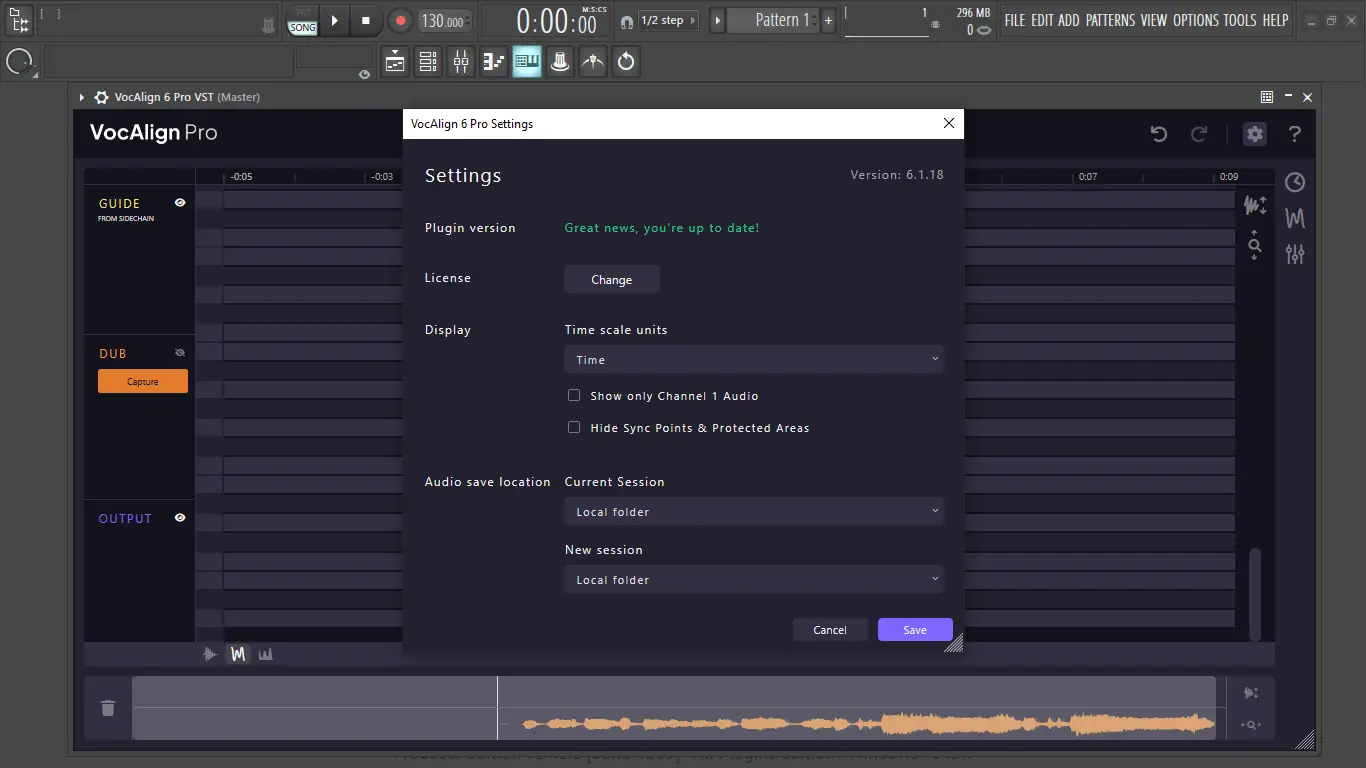Expand the Current Session location dropdown
The image size is (1366, 768).
pyautogui.click(x=753, y=511)
